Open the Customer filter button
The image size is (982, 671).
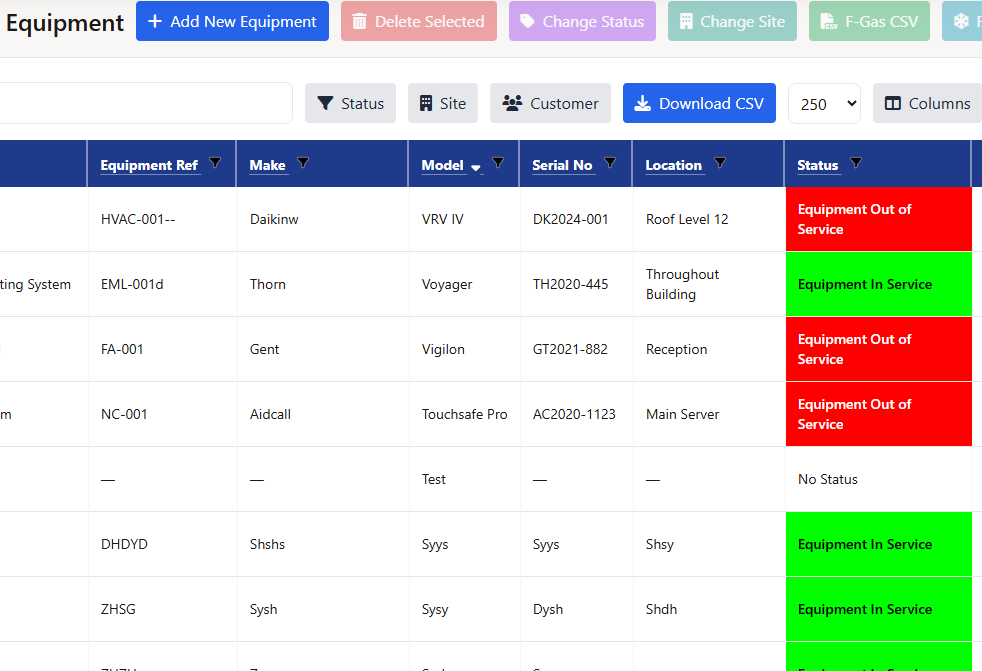click(x=550, y=103)
